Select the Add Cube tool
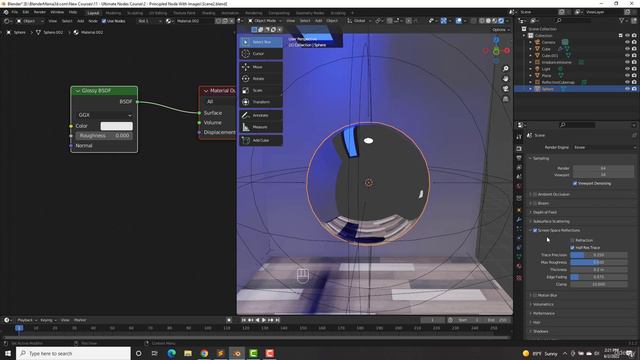This screenshot has width=640, height=360. pyautogui.click(x=261, y=140)
